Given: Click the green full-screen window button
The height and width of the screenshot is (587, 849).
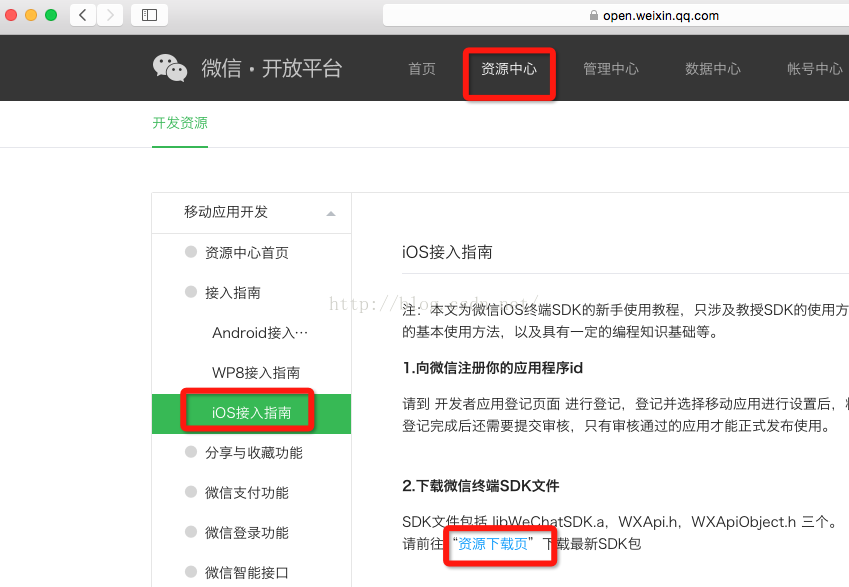Looking at the screenshot, I should click(51, 15).
